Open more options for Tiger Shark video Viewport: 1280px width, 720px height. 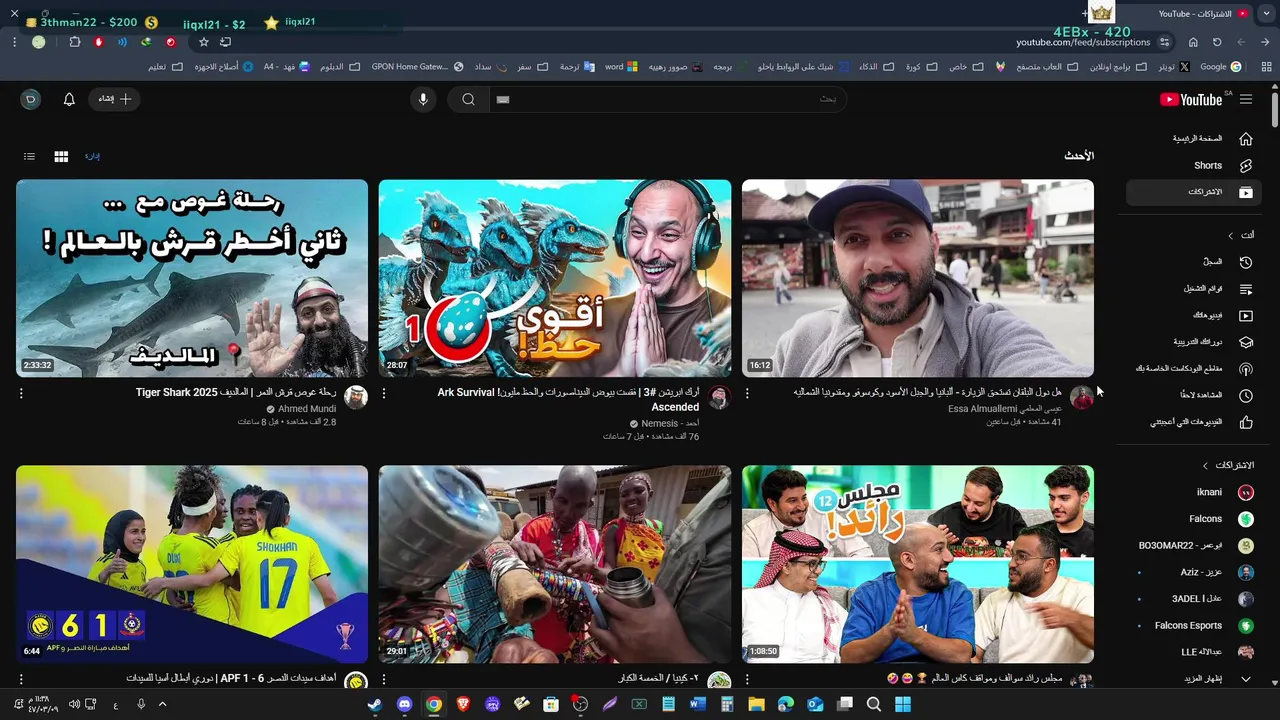[21, 394]
